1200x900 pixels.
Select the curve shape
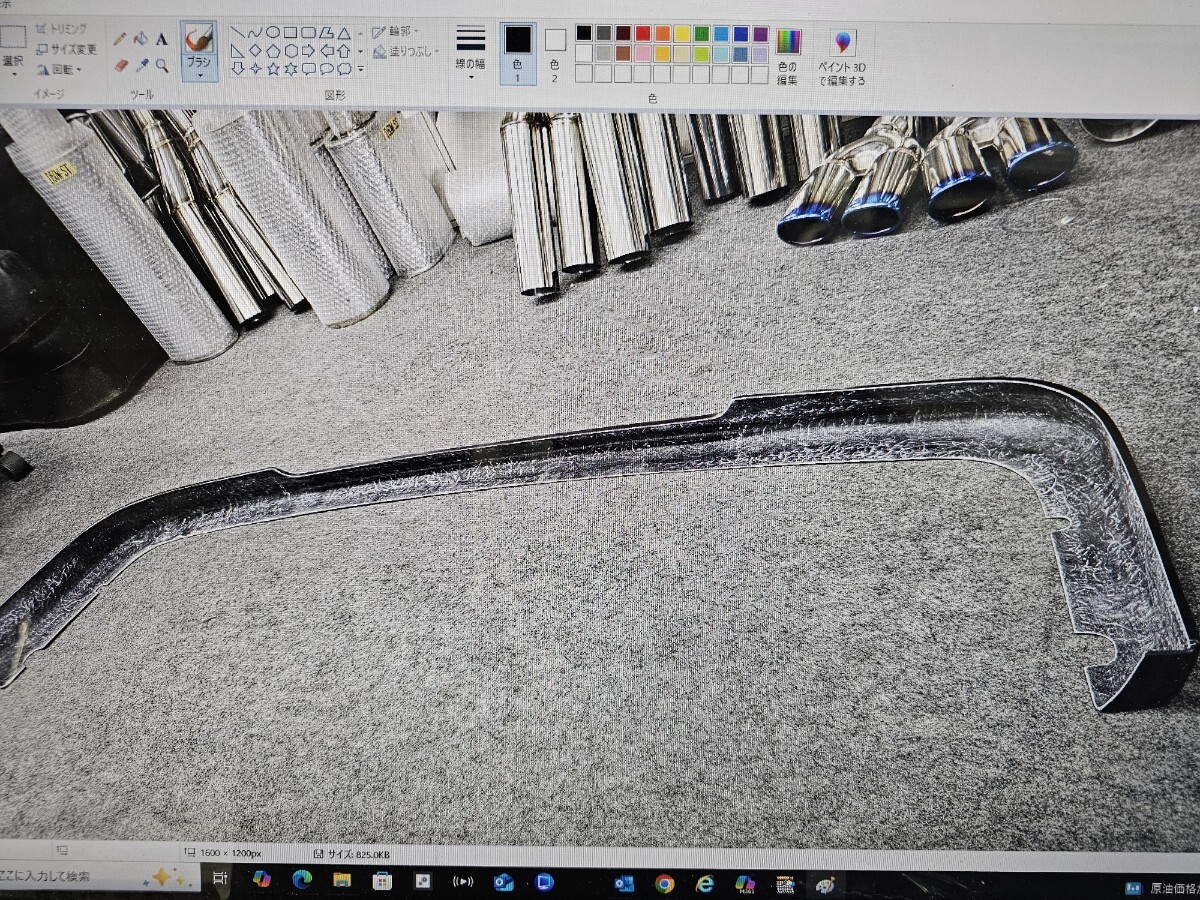click(256, 32)
